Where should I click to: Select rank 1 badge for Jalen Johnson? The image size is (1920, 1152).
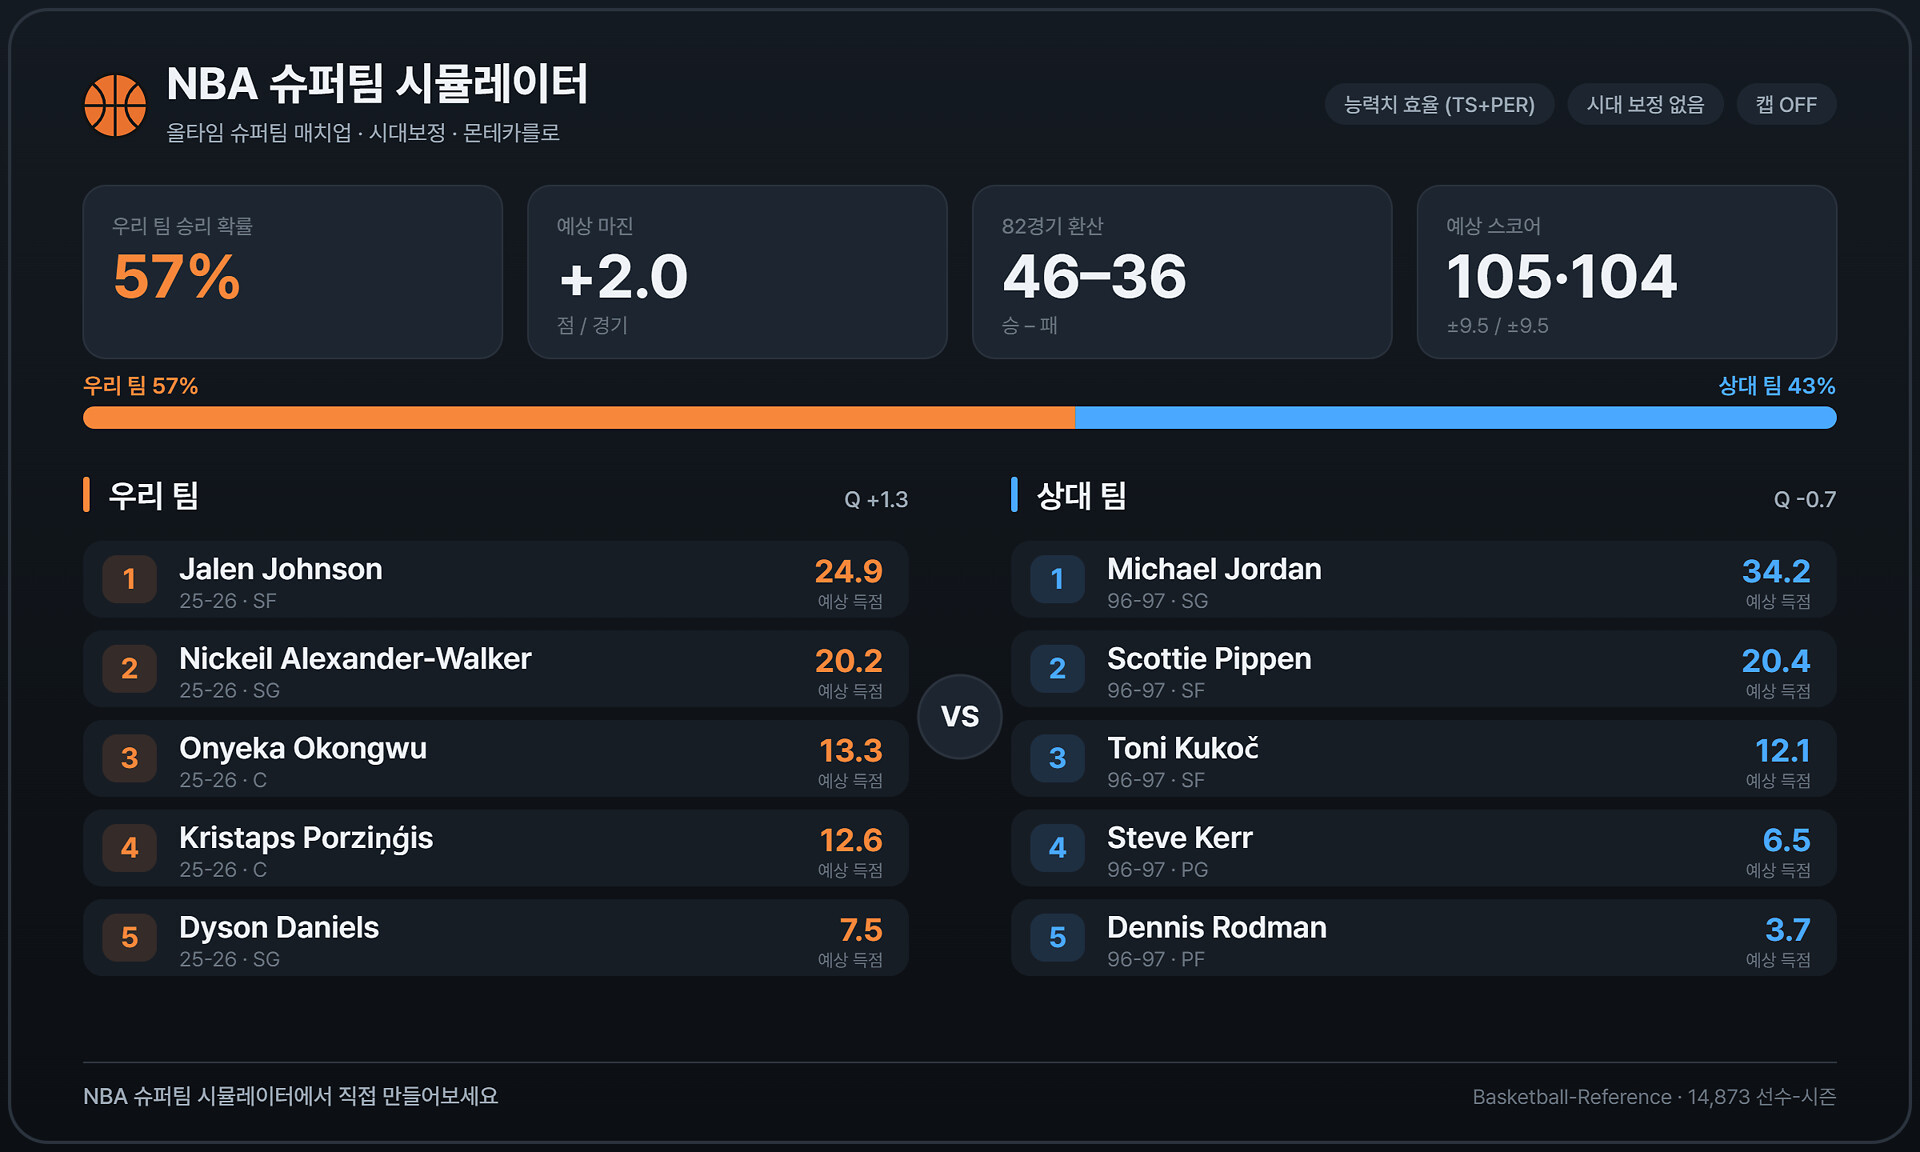(x=130, y=579)
